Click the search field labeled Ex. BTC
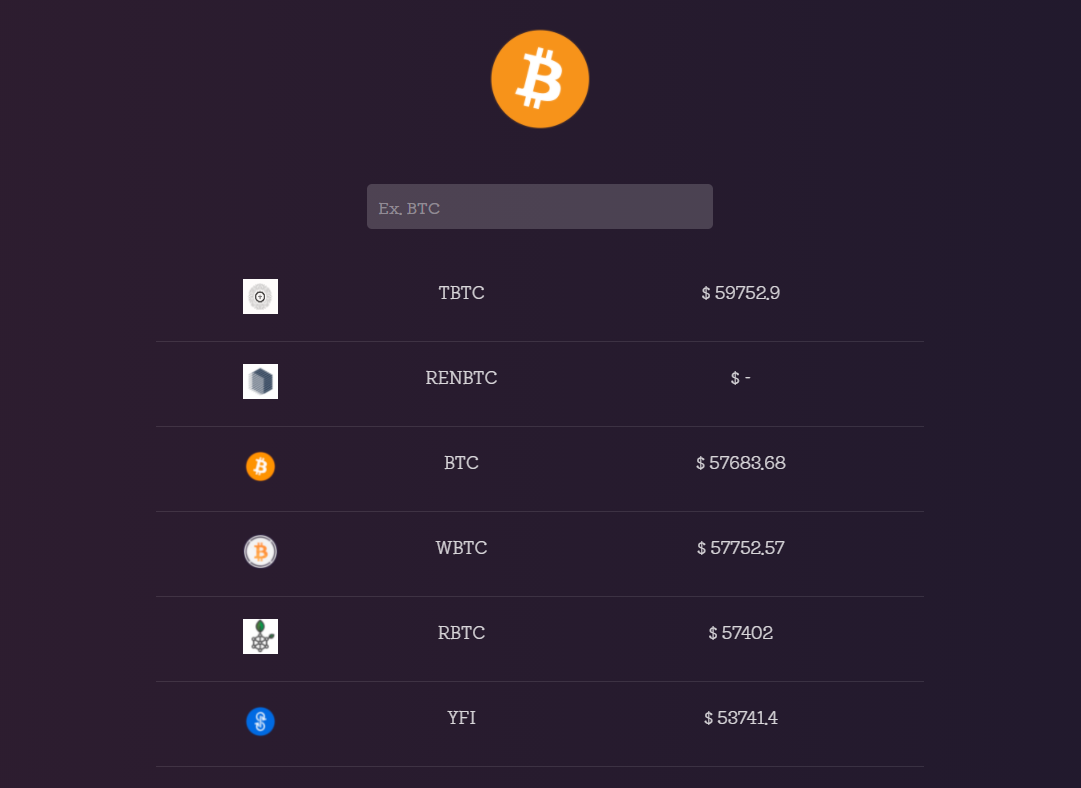The image size is (1081, 788). (x=540, y=206)
